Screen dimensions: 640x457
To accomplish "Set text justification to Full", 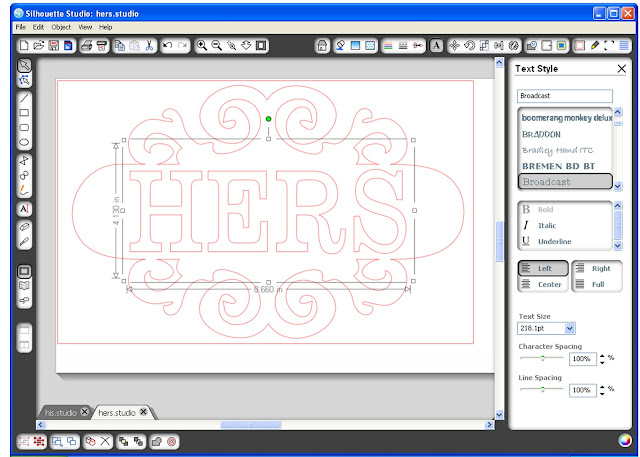I will 597,284.
